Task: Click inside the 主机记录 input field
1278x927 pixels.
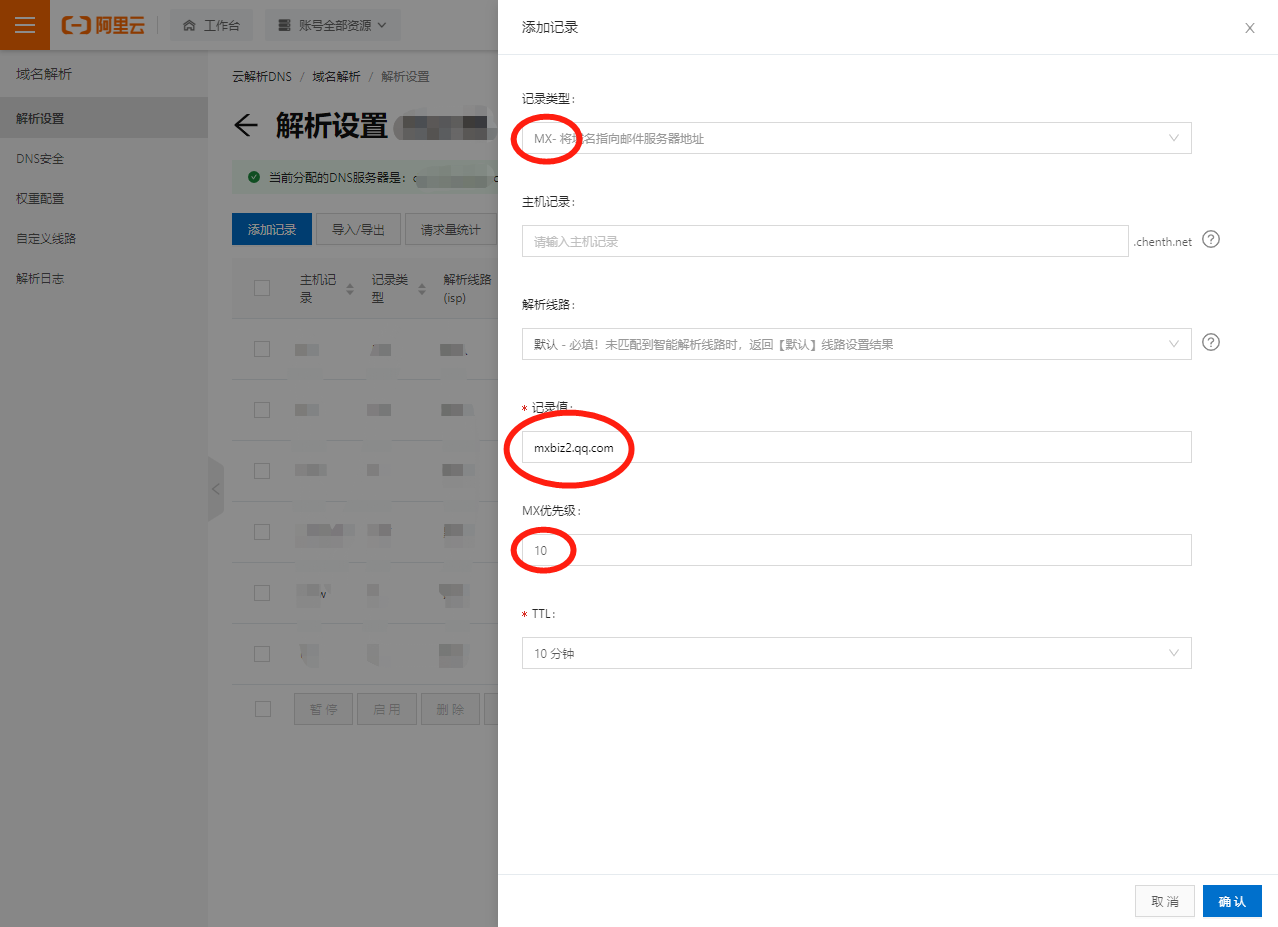Action: 825,240
